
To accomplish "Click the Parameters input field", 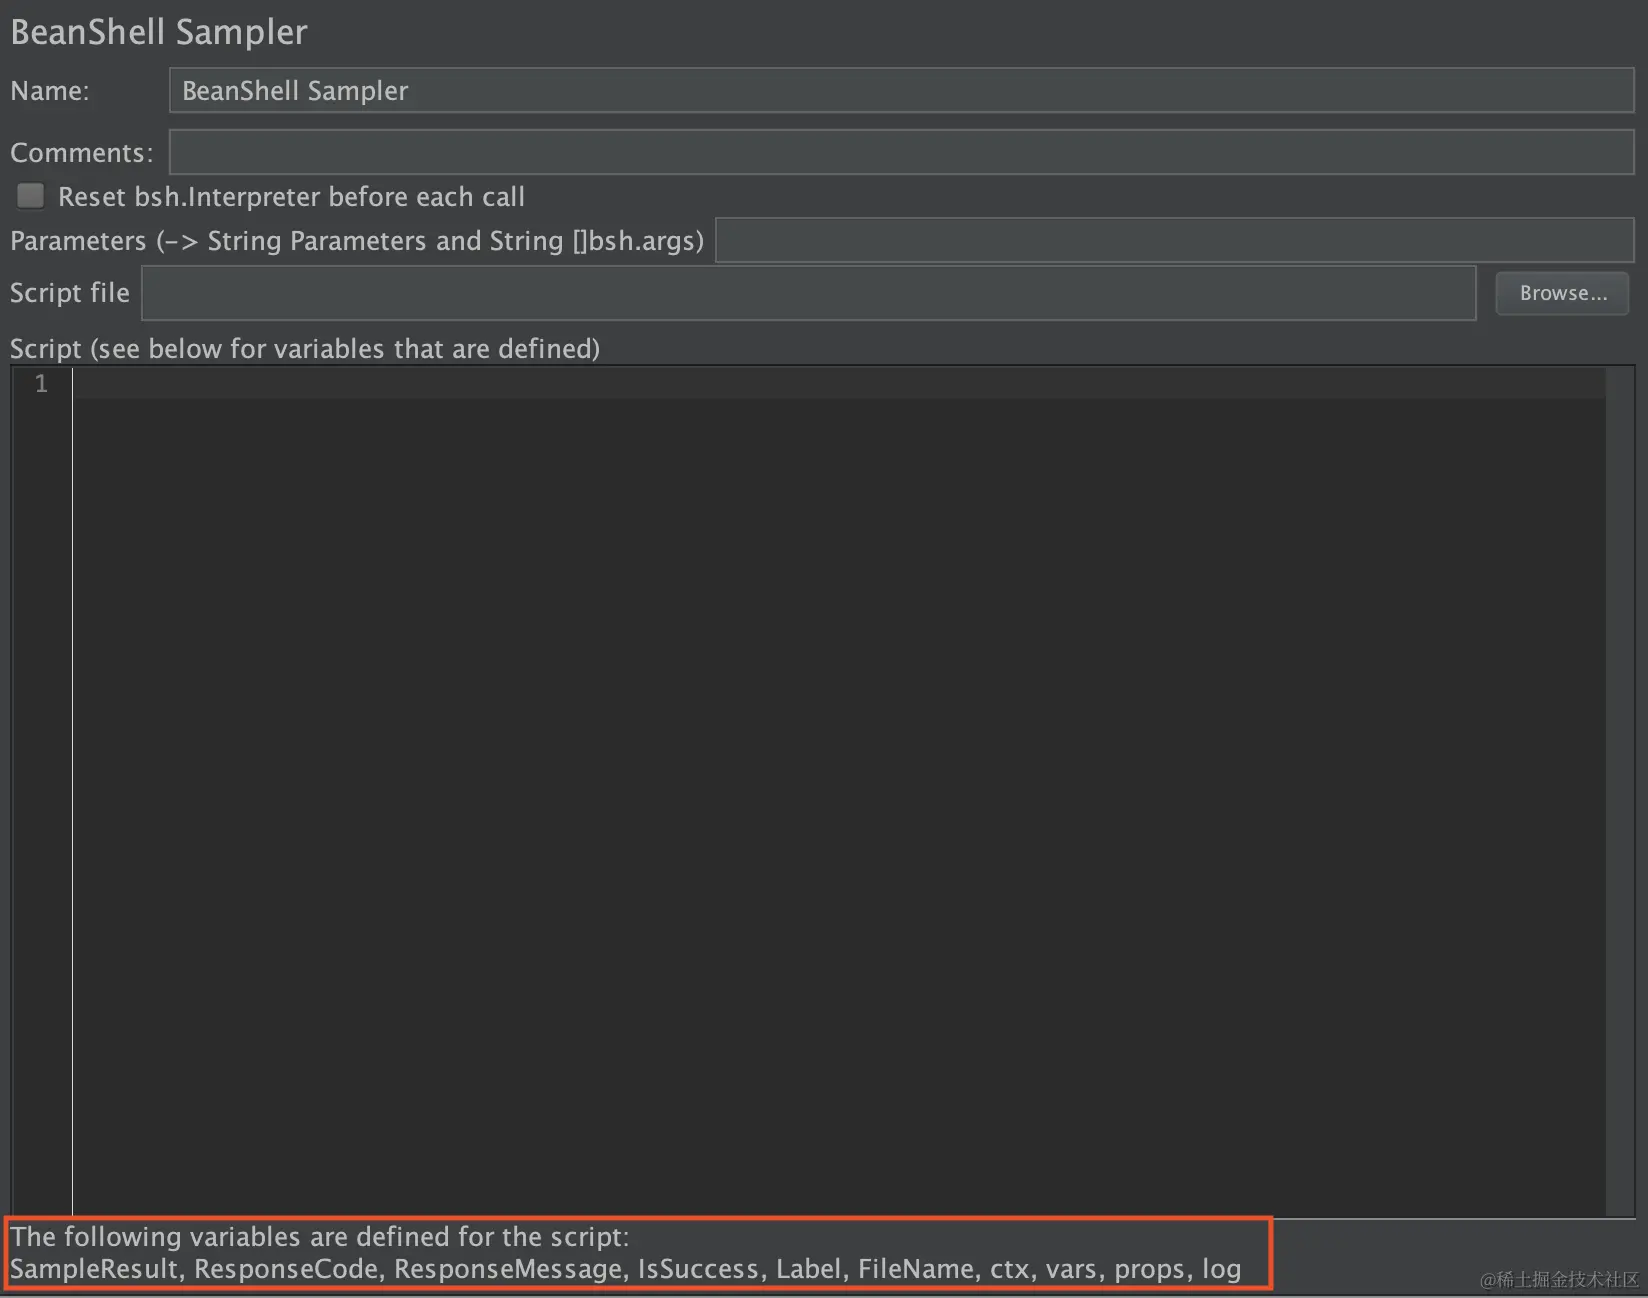I will pos(1170,240).
